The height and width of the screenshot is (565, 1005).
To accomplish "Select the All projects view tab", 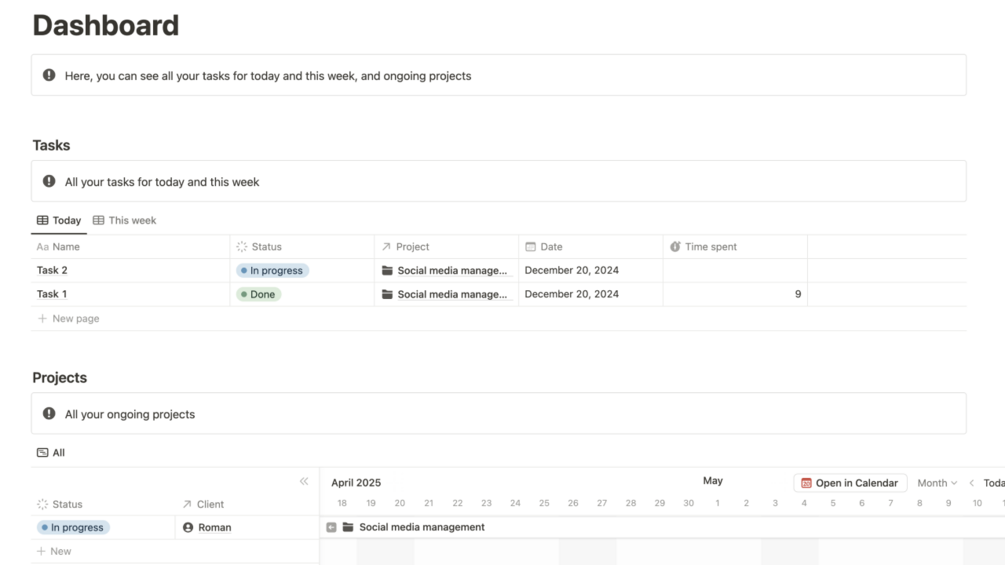I will [x=51, y=452].
